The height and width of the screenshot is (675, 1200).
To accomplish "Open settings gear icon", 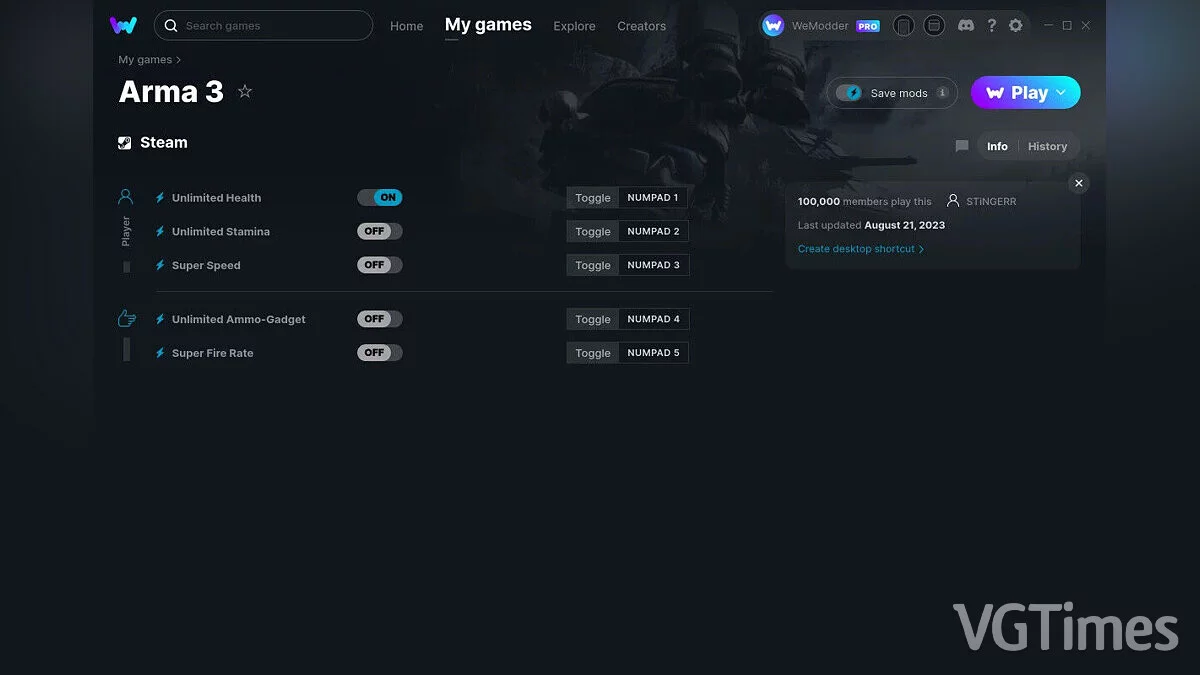I will click(1015, 25).
